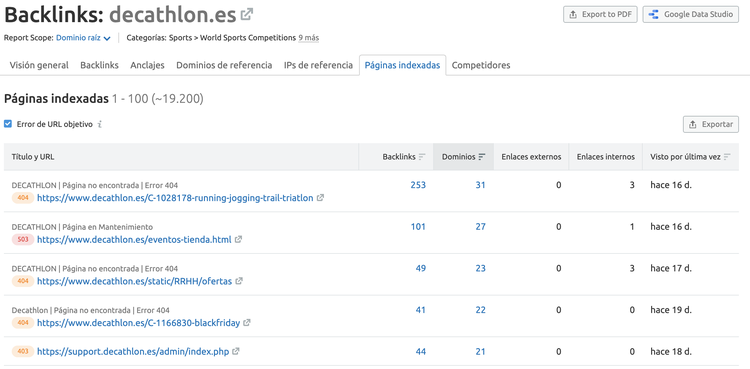Image resolution: width=750 pixels, height=369 pixels.
Task: Click the 403 status badge for support admin page
Action: point(23,351)
